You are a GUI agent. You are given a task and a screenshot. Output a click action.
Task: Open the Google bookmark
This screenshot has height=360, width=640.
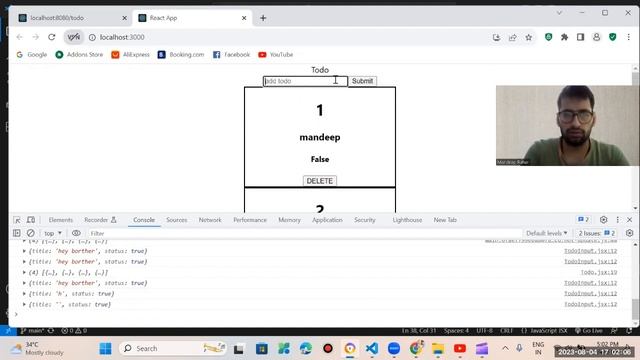31,55
